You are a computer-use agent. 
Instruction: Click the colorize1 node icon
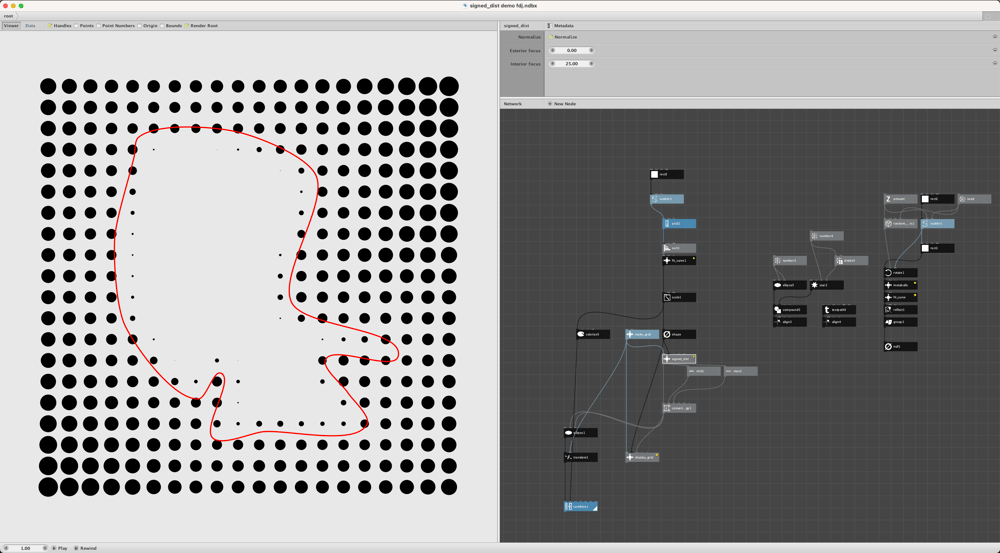(x=581, y=334)
